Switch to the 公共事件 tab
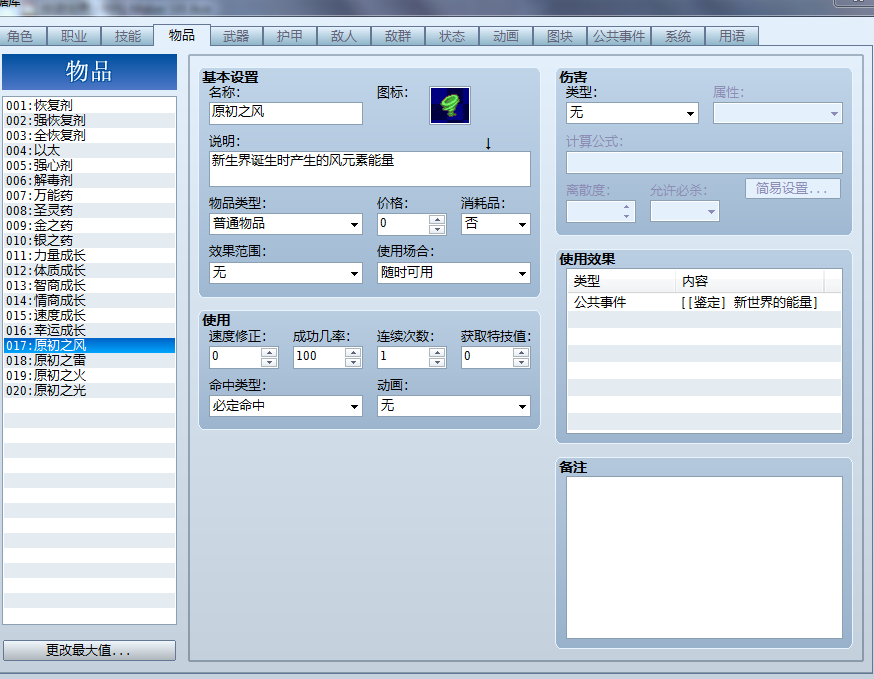Viewport: 874px width, 679px height. (619, 36)
